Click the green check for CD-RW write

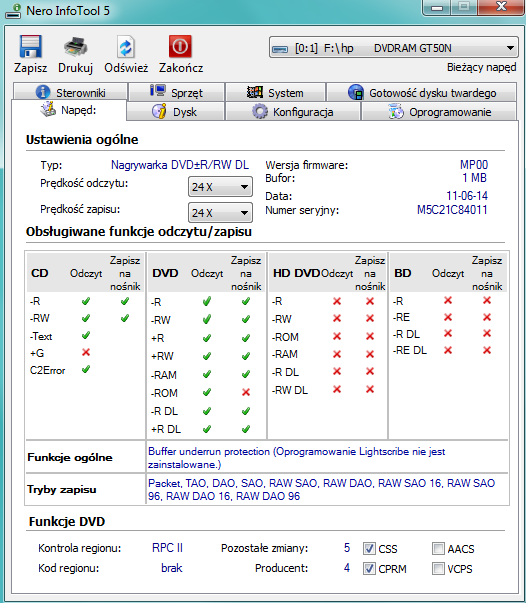[x=125, y=318]
